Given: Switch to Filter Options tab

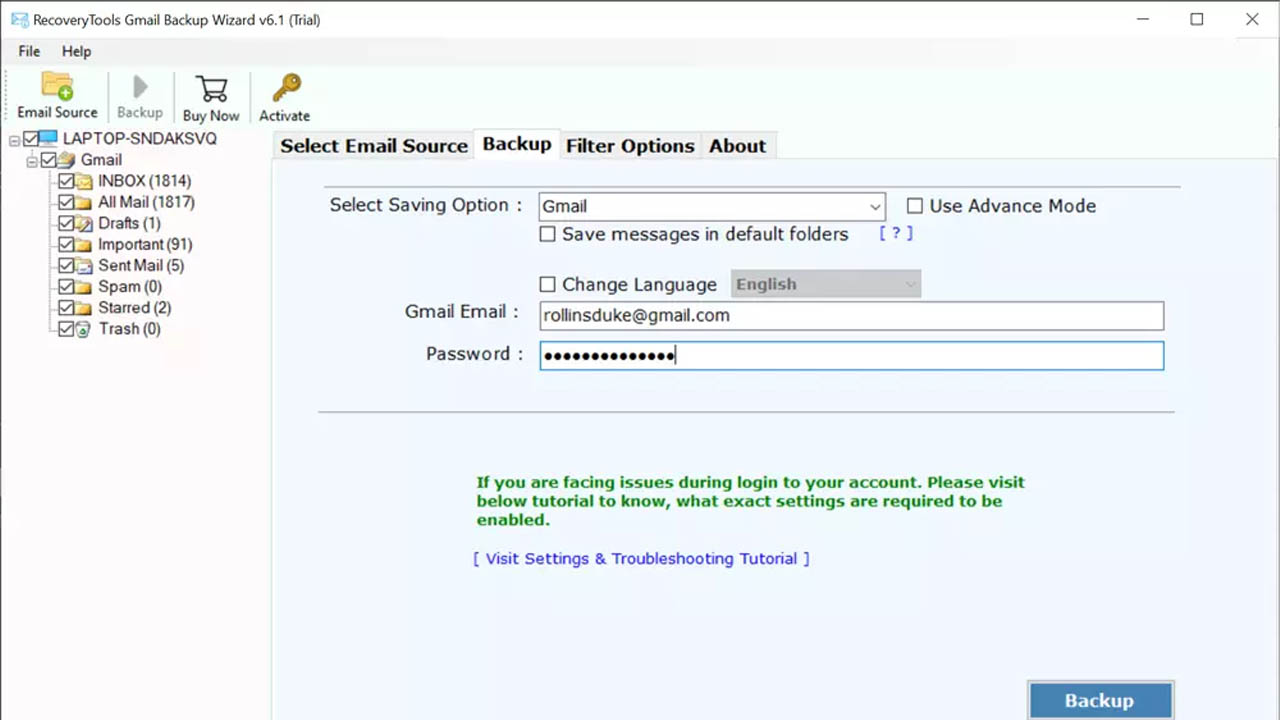Looking at the screenshot, I should pos(630,146).
